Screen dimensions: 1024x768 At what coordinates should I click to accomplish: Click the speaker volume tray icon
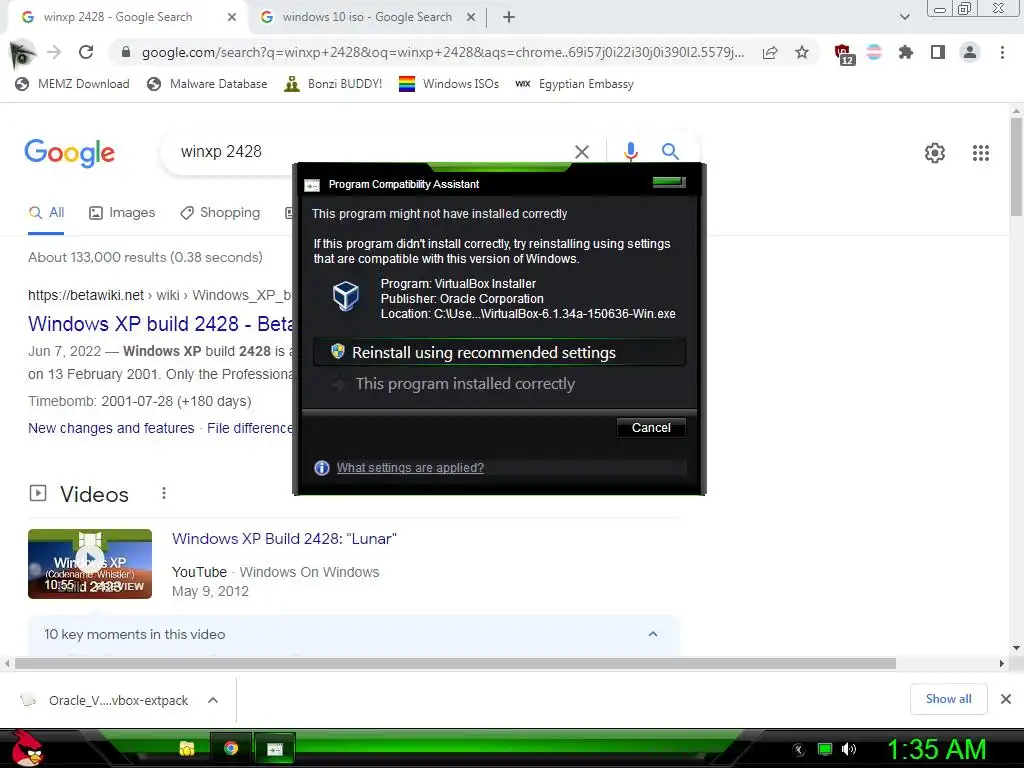(x=849, y=749)
